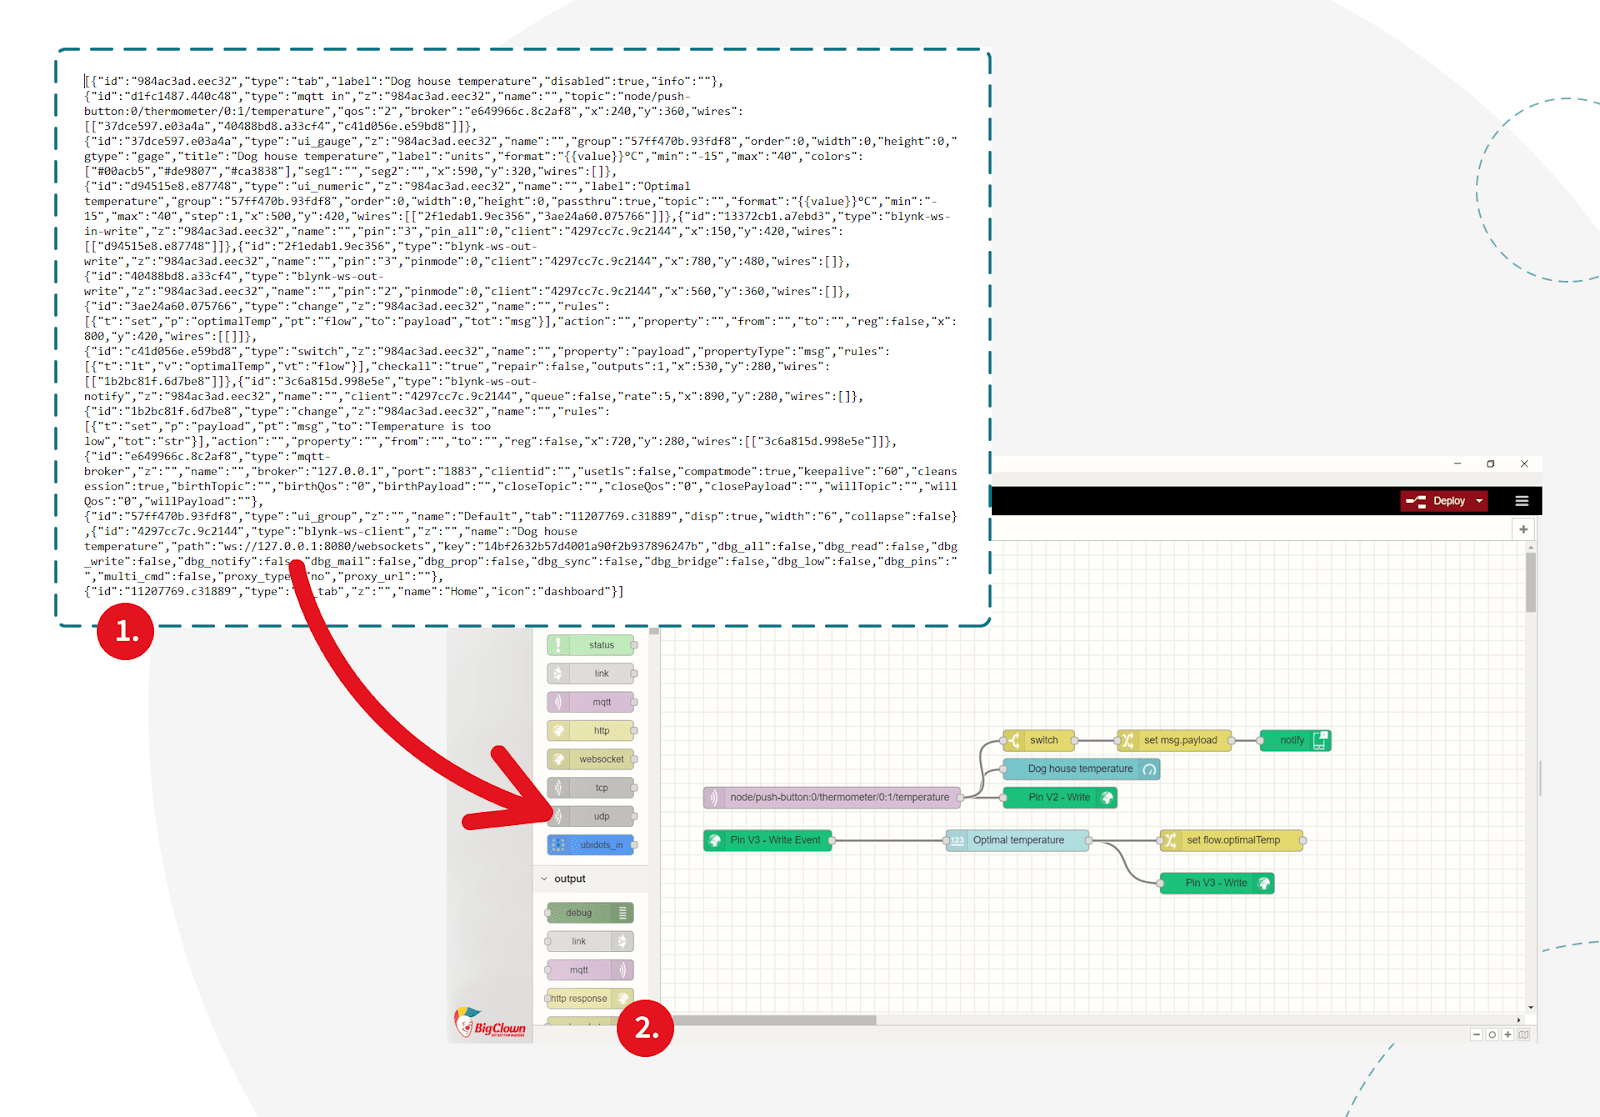Image resolution: width=1600 pixels, height=1117 pixels.
Task: Click the reset zoom circle button
Action: [x=1492, y=1035]
